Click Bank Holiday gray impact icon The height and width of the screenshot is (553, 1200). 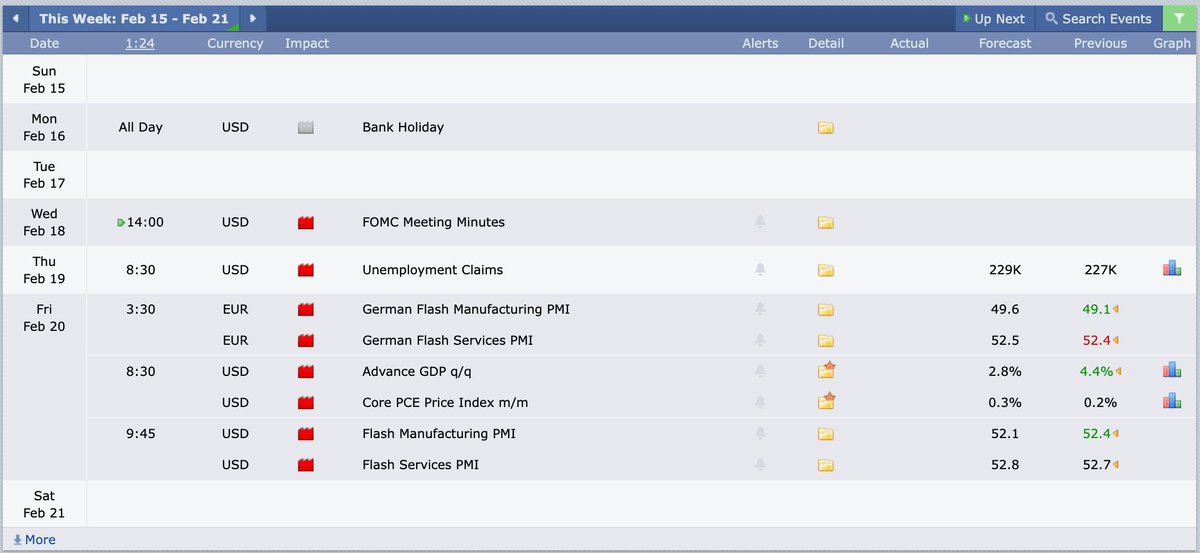click(306, 127)
